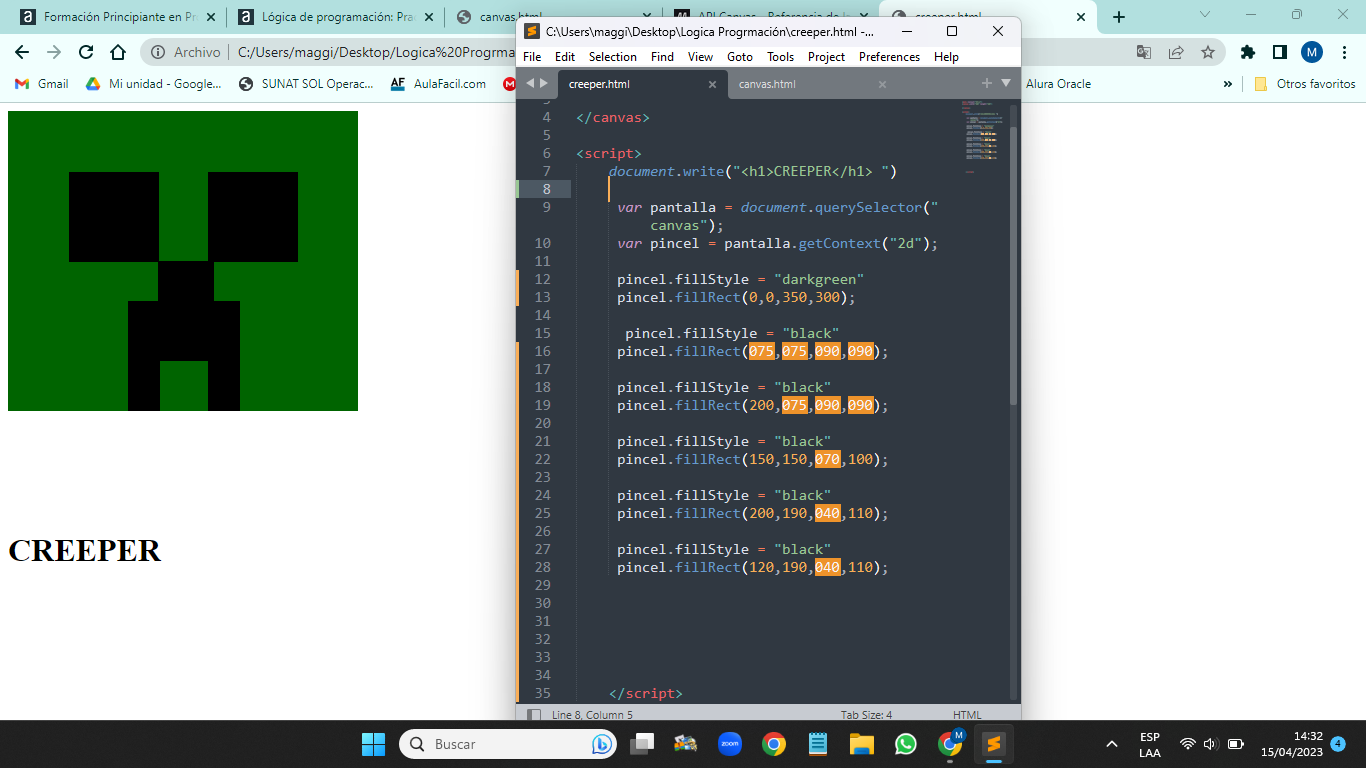Click Line 8, Column 5 status text
Screen dimensions: 1366x768
click(x=592, y=714)
